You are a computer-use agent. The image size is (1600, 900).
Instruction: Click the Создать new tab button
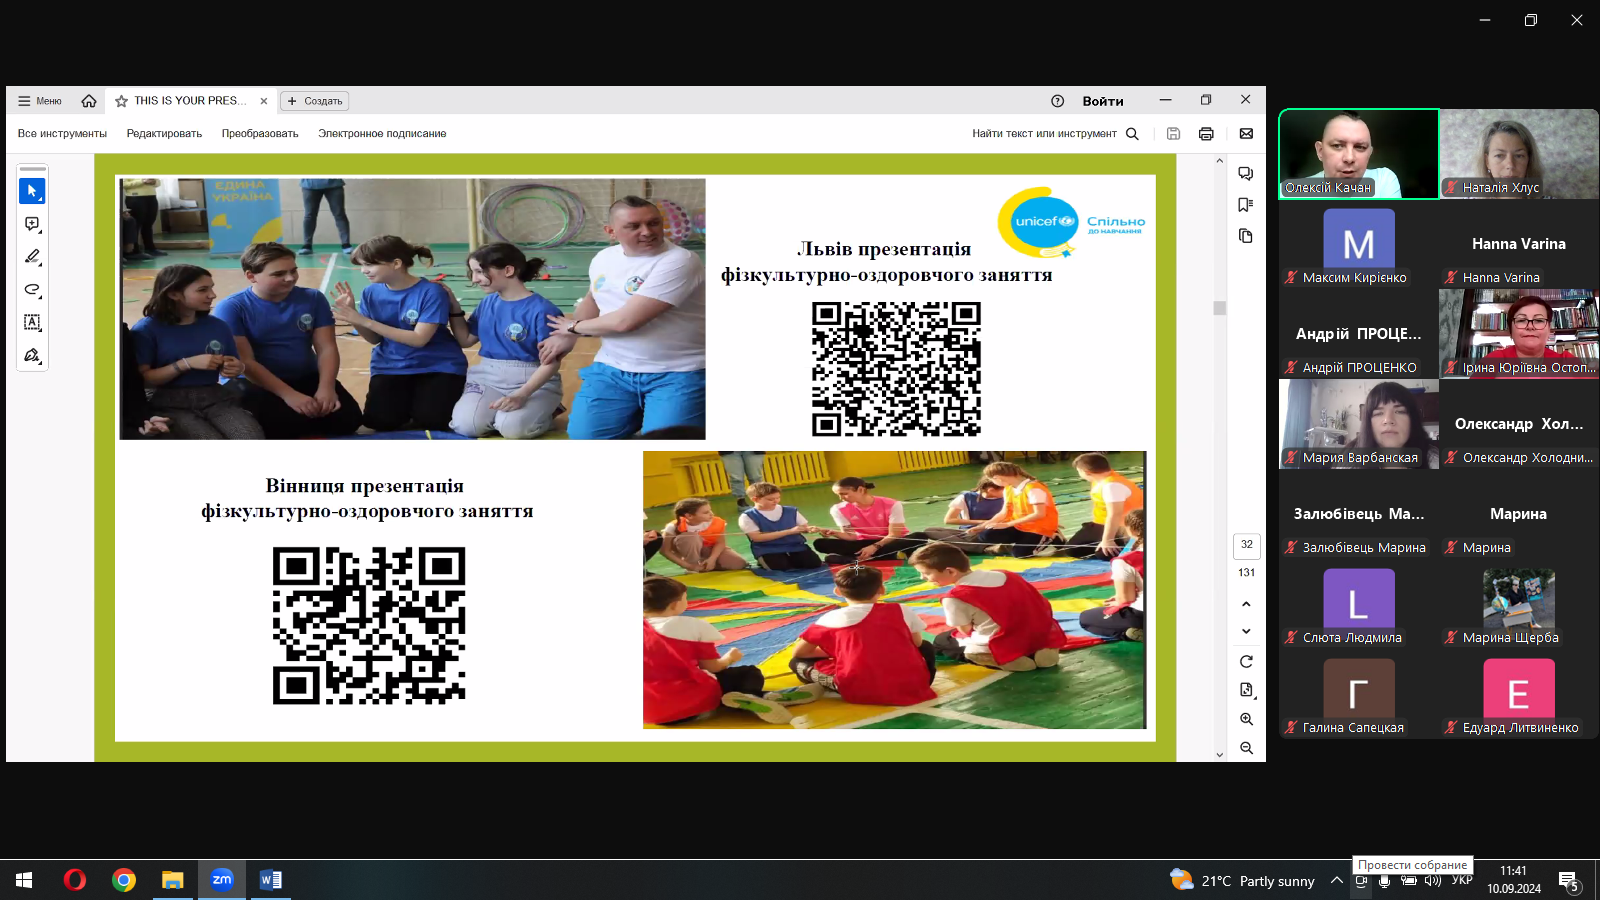click(315, 101)
